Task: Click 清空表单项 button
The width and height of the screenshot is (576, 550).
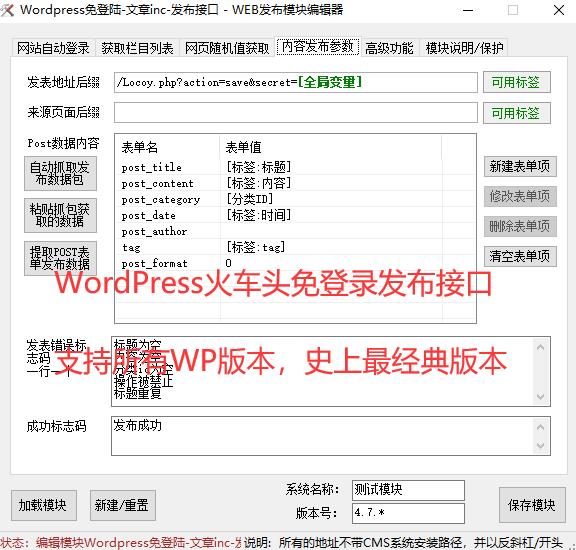Action: 520,256
